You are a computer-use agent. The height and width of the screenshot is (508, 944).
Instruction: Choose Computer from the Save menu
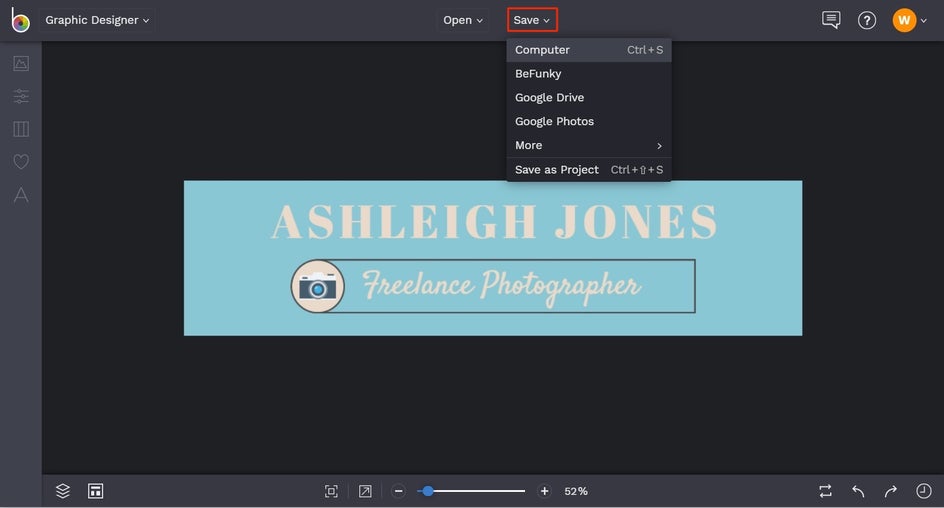click(589, 50)
